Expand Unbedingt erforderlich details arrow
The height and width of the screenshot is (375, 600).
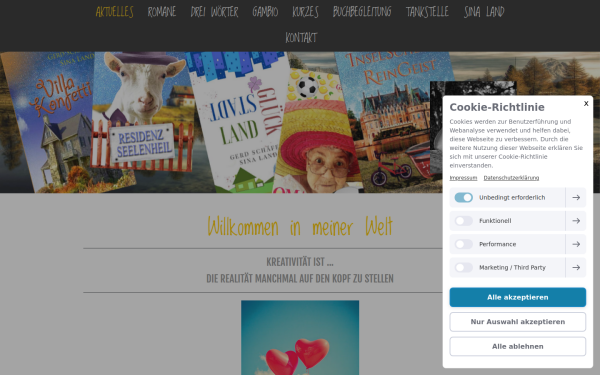576,197
